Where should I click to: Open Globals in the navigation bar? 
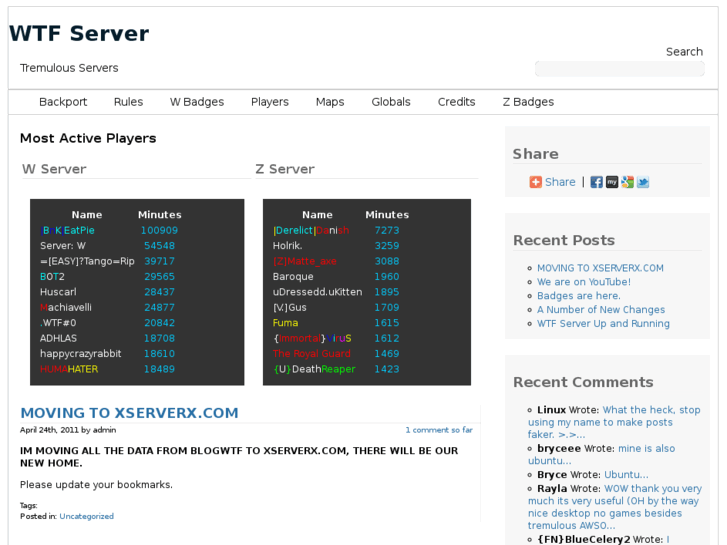pyautogui.click(x=391, y=102)
